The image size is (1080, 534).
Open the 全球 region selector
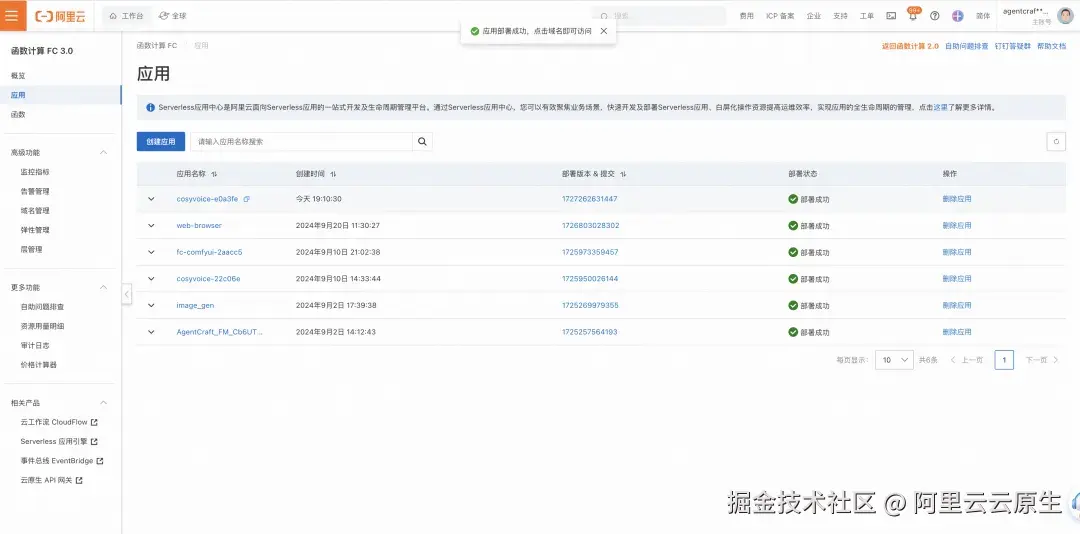click(x=172, y=16)
